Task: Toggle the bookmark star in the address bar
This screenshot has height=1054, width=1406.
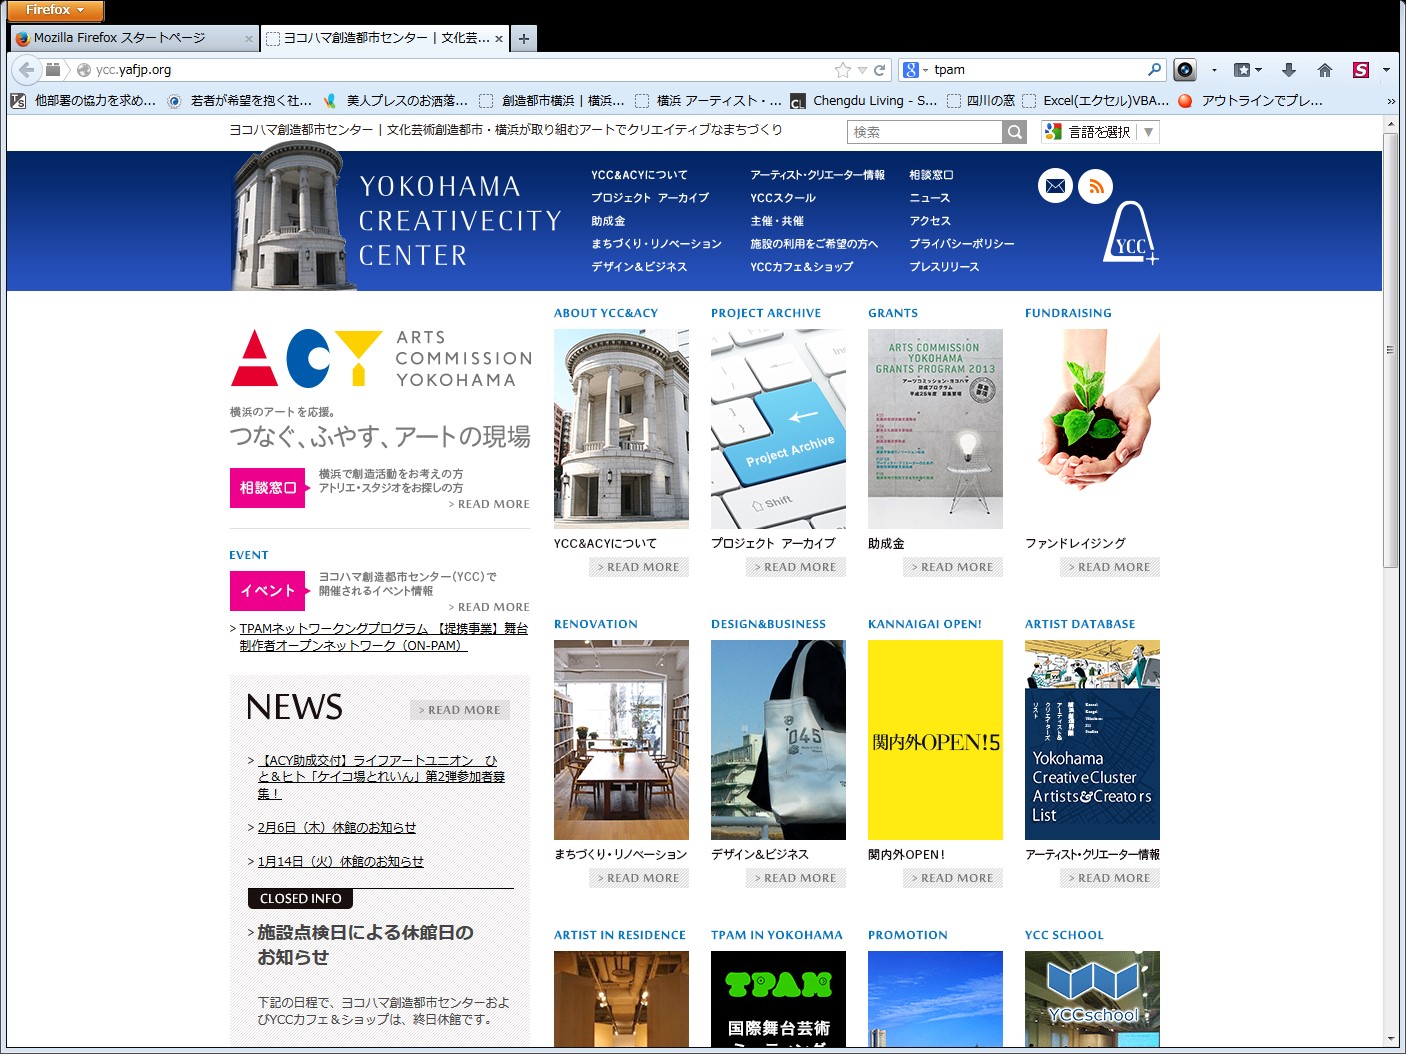Action: click(841, 69)
